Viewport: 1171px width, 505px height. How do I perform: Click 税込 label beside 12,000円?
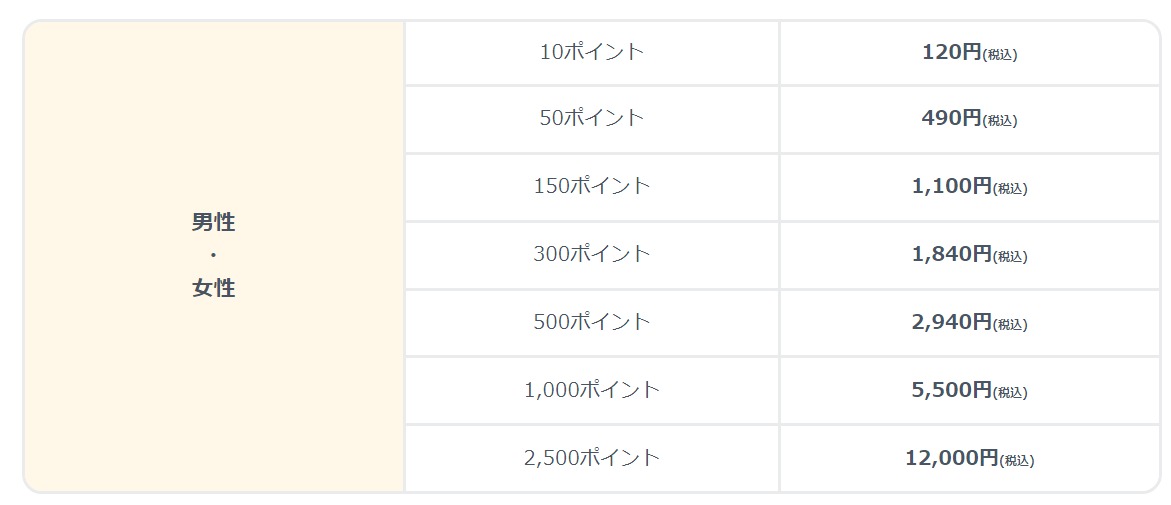click(x=1016, y=461)
